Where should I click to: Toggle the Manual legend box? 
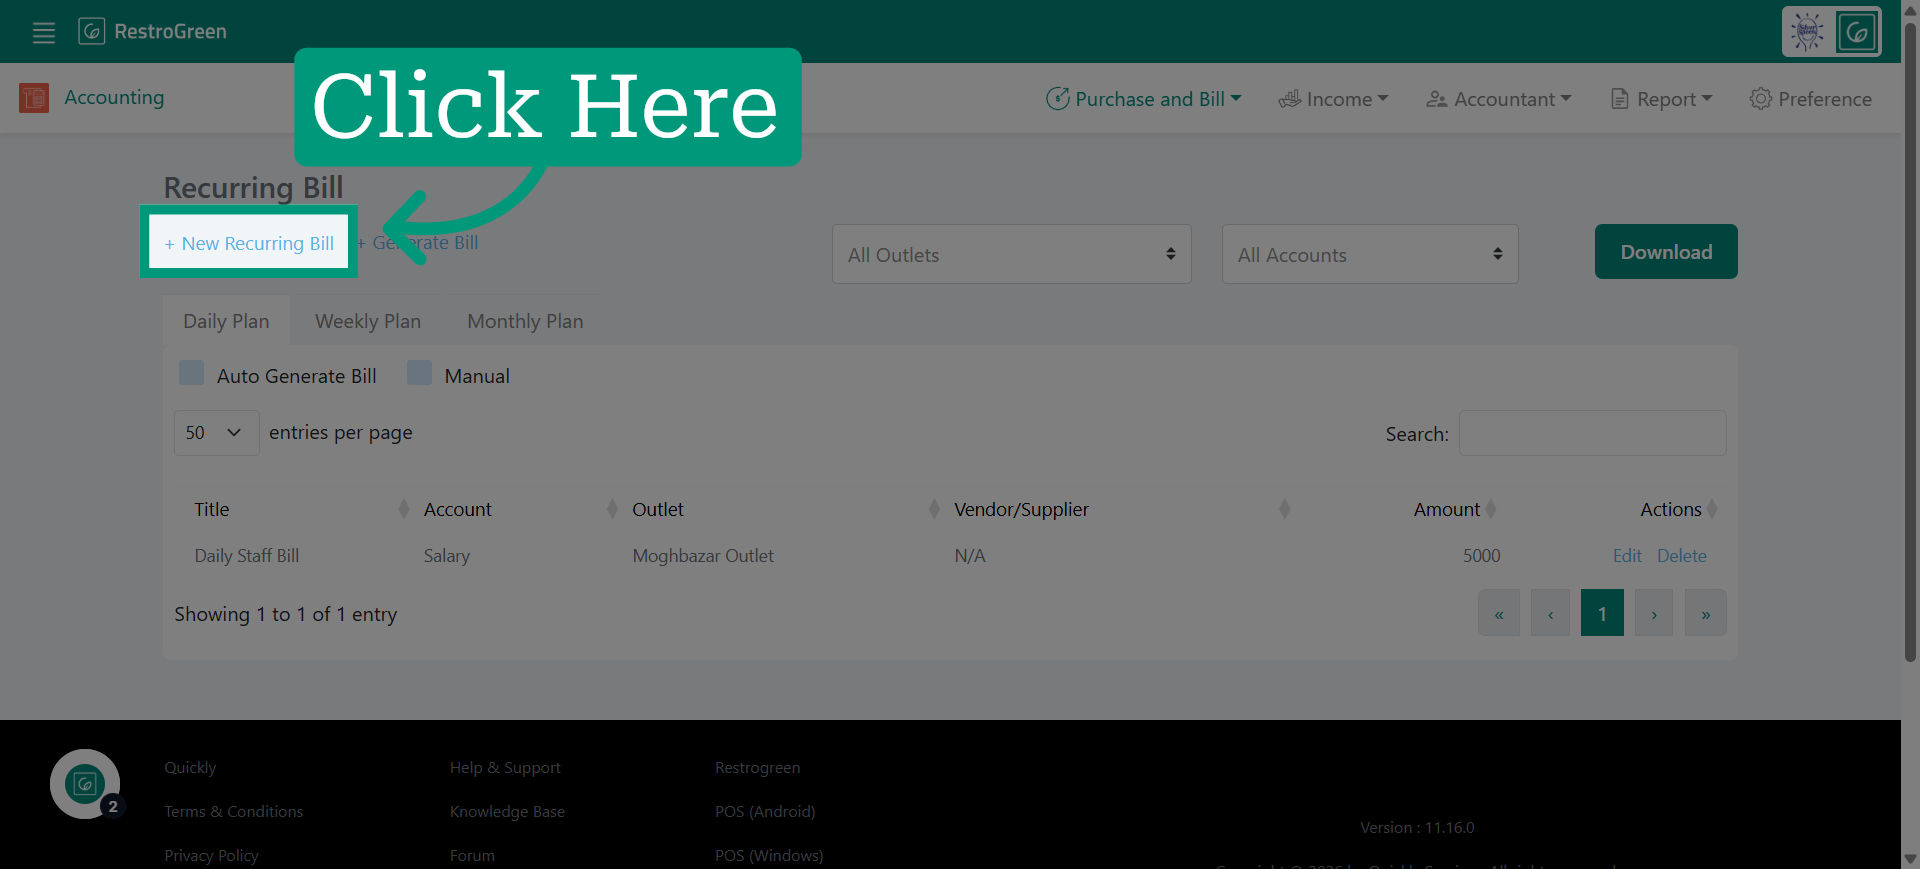tap(419, 373)
